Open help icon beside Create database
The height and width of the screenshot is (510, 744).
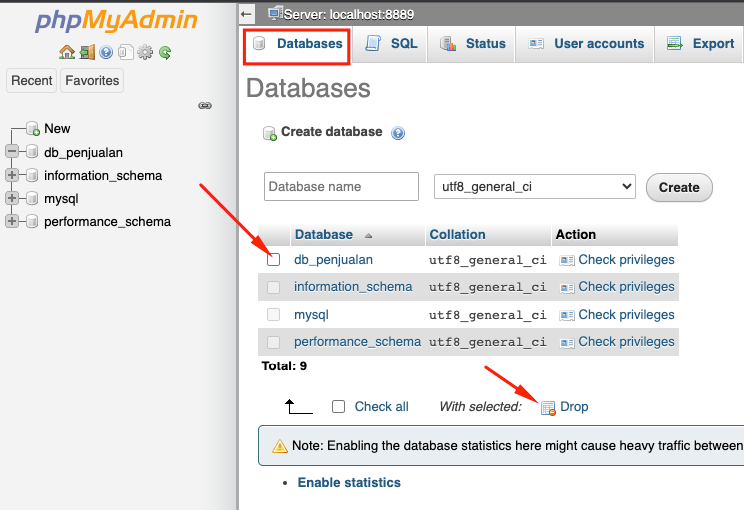[398, 133]
